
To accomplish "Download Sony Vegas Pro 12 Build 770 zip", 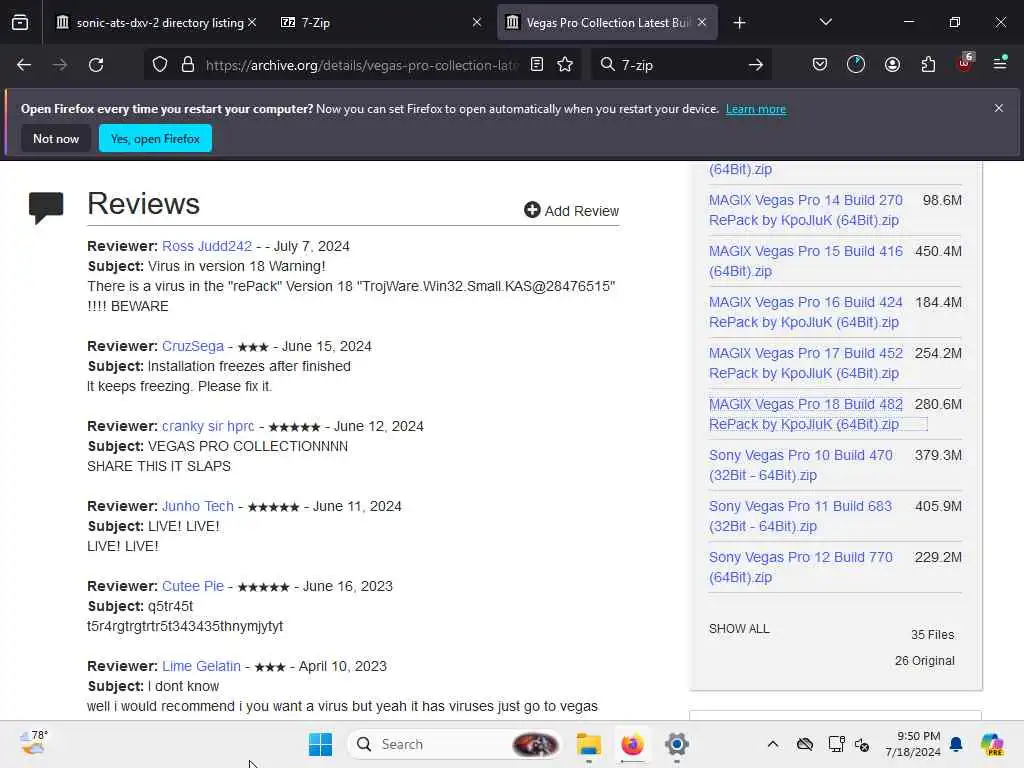I will pyautogui.click(x=801, y=567).
